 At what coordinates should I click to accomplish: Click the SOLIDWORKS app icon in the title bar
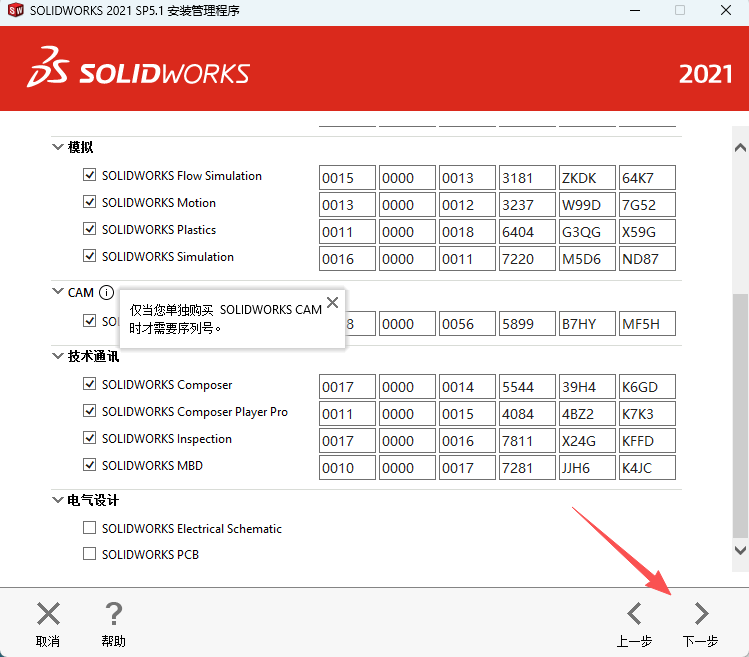point(16,10)
